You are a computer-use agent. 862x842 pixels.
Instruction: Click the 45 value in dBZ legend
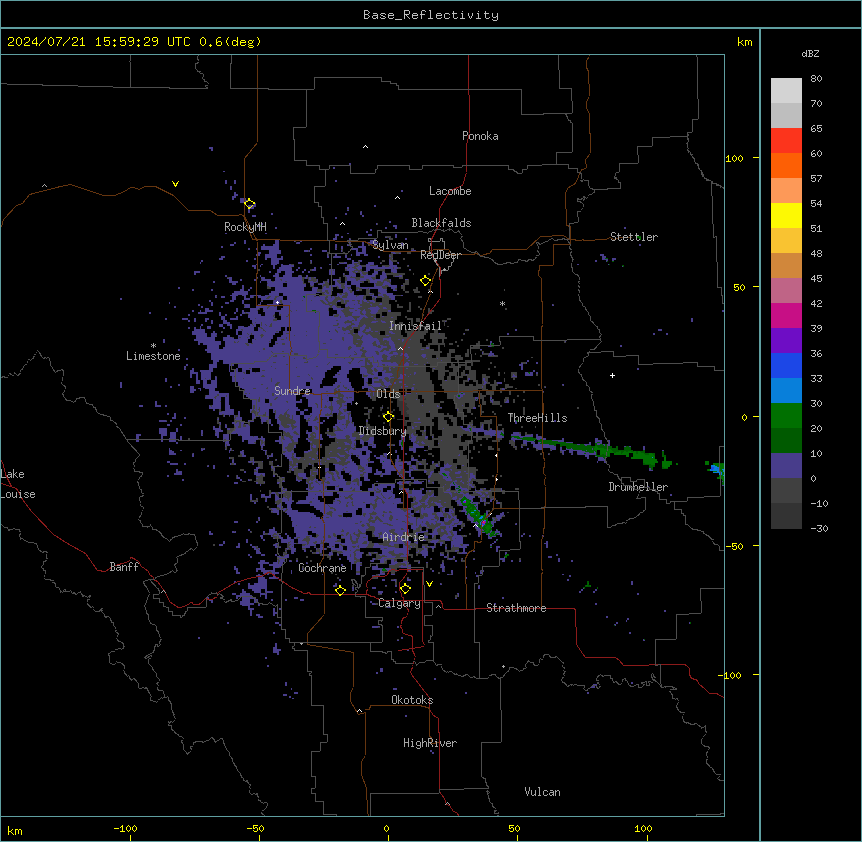tap(816, 278)
